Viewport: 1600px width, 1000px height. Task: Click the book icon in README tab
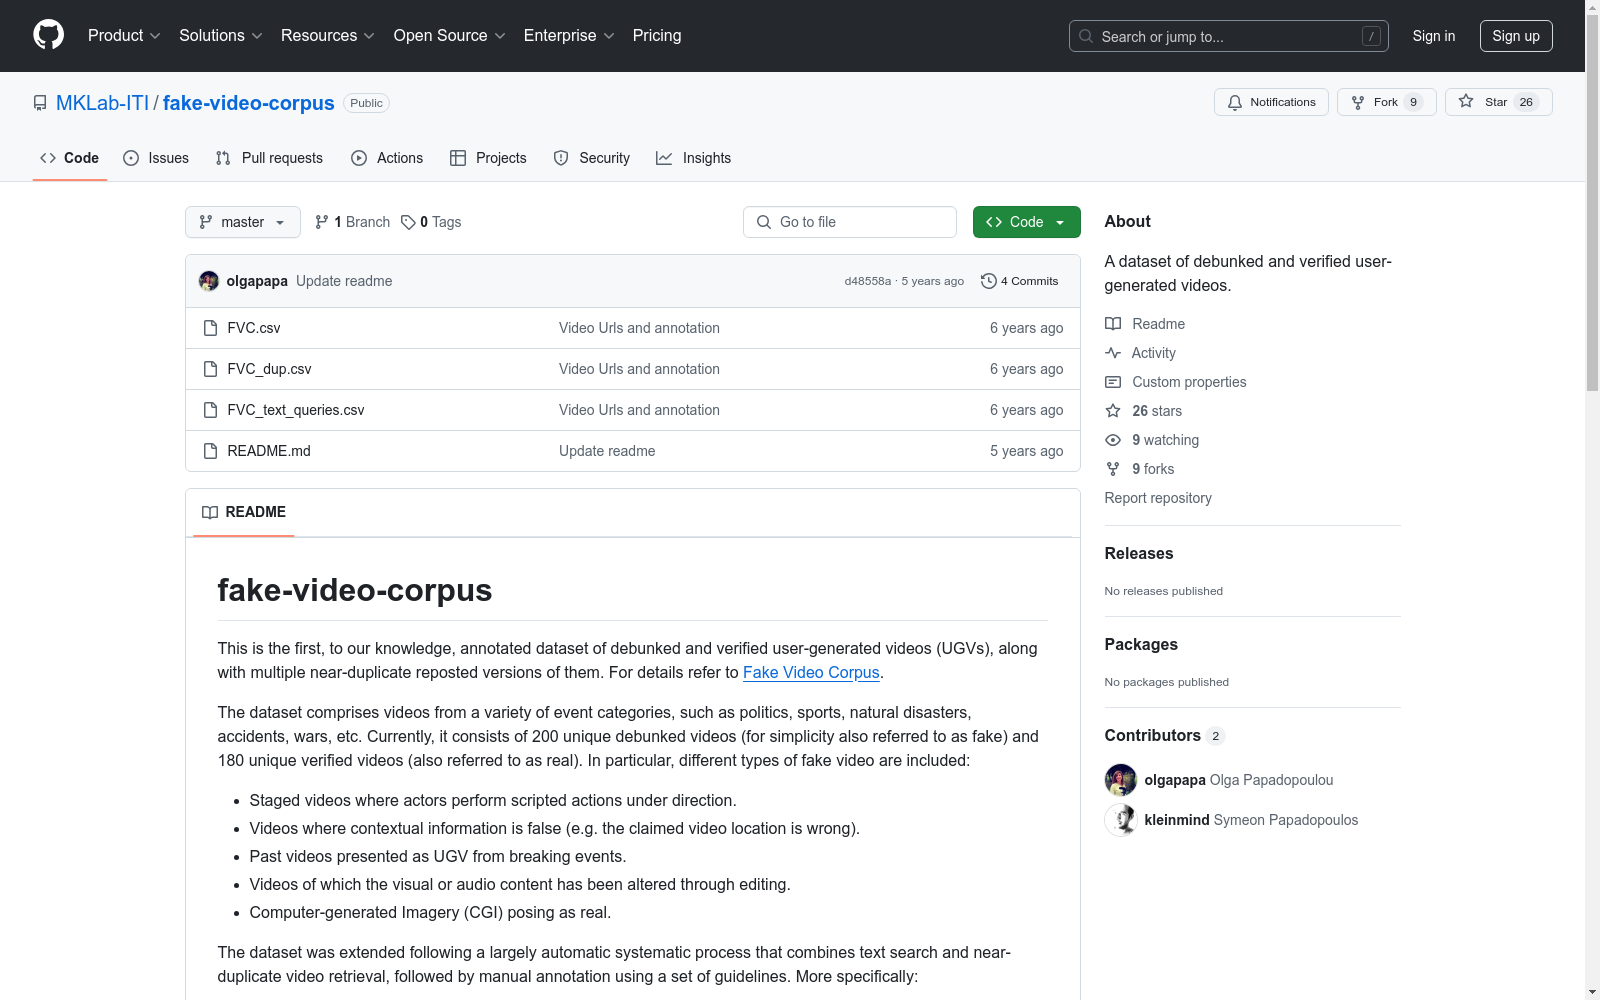[210, 512]
